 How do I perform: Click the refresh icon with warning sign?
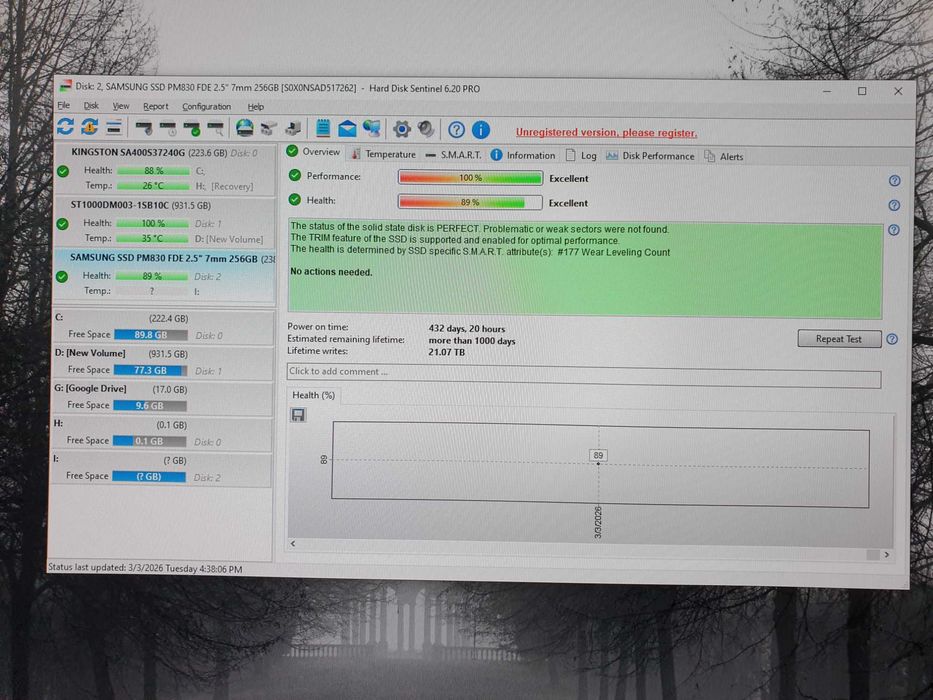click(x=90, y=126)
